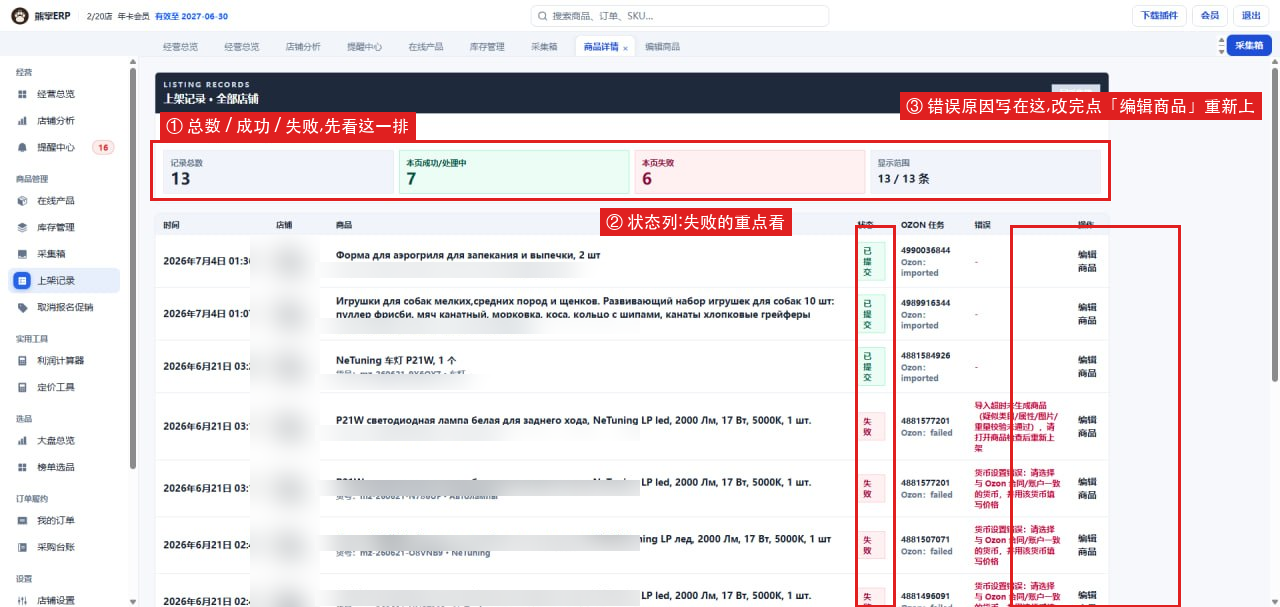
Task: Click the 下载插件 button
Action: pos(1159,15)
